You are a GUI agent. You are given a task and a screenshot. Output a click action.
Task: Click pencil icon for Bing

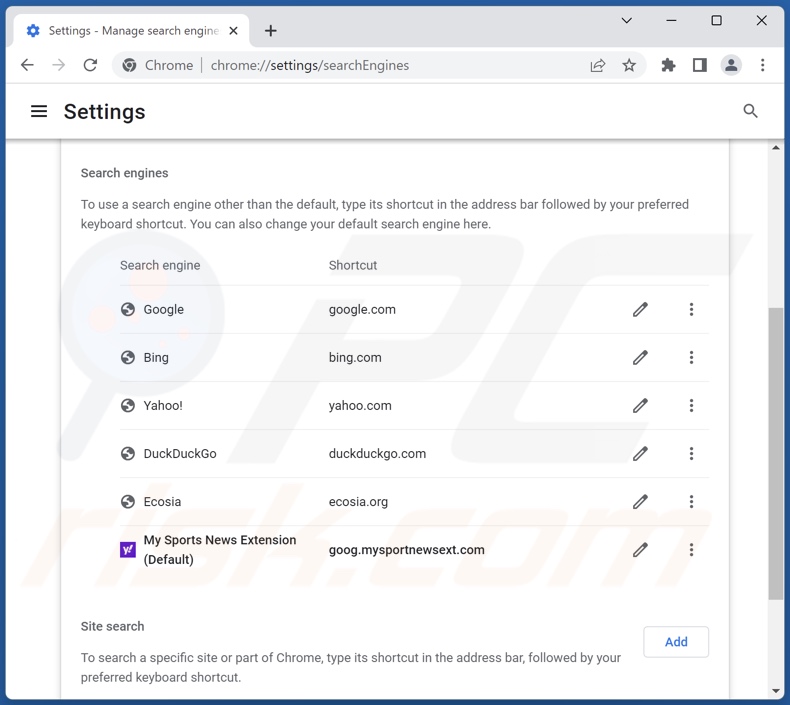coord(640,358)
